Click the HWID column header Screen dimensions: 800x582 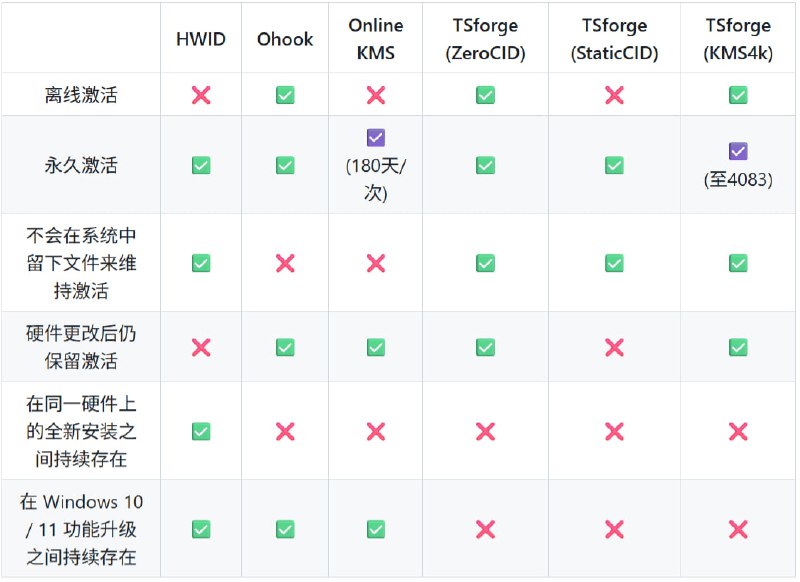pos(201,39)
